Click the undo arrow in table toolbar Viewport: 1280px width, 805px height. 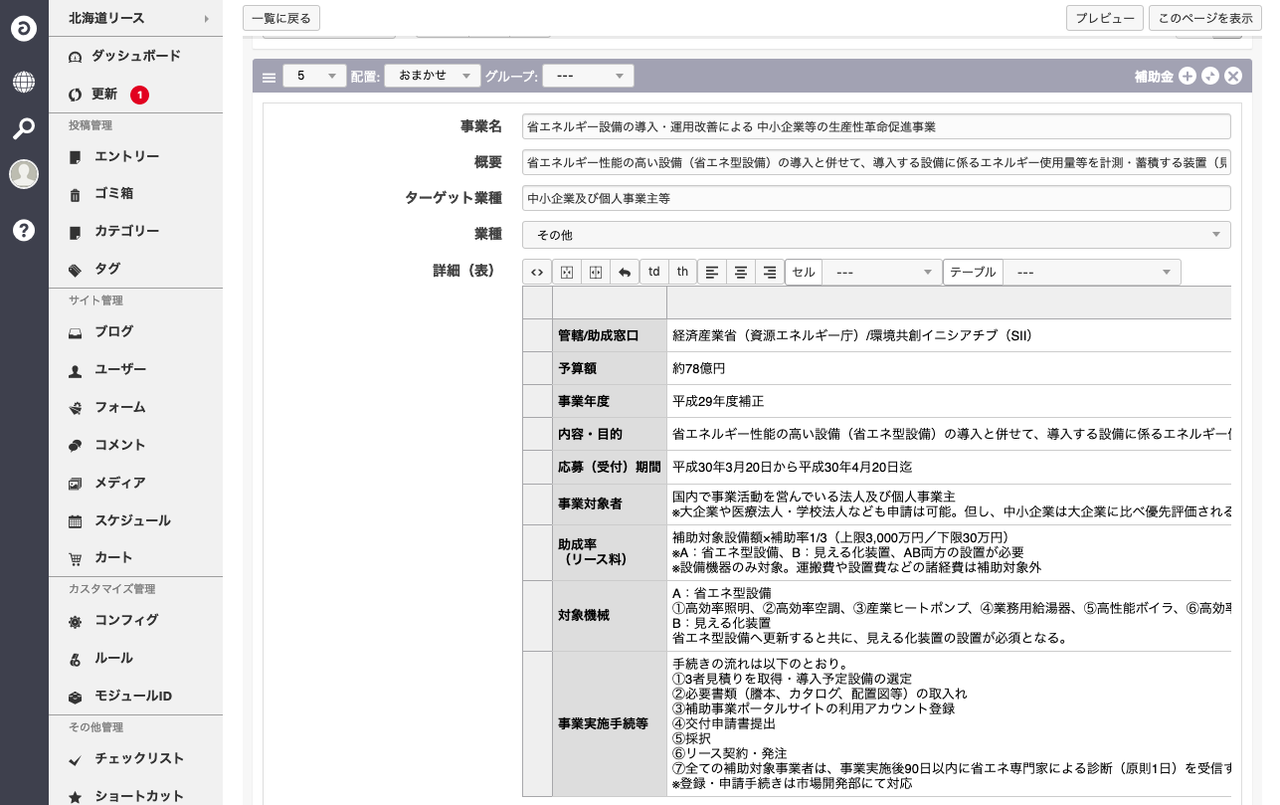coord(624,272)
